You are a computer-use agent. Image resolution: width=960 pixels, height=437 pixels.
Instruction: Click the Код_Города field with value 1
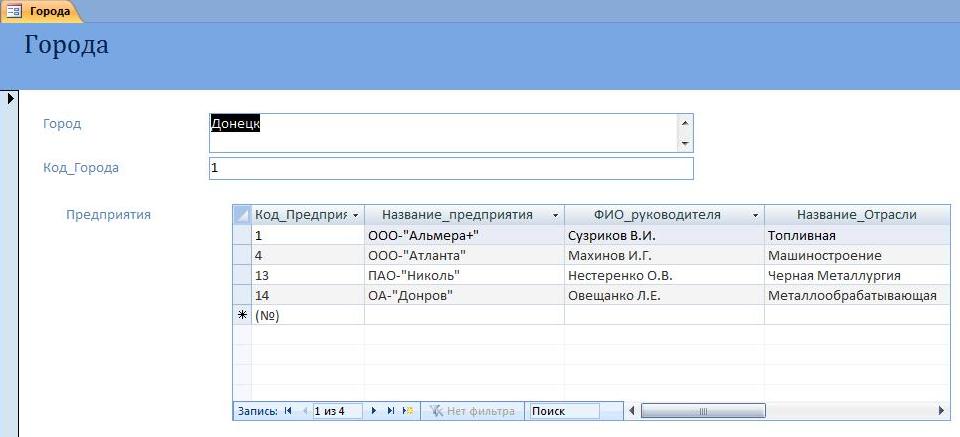[x=451, y=168]
